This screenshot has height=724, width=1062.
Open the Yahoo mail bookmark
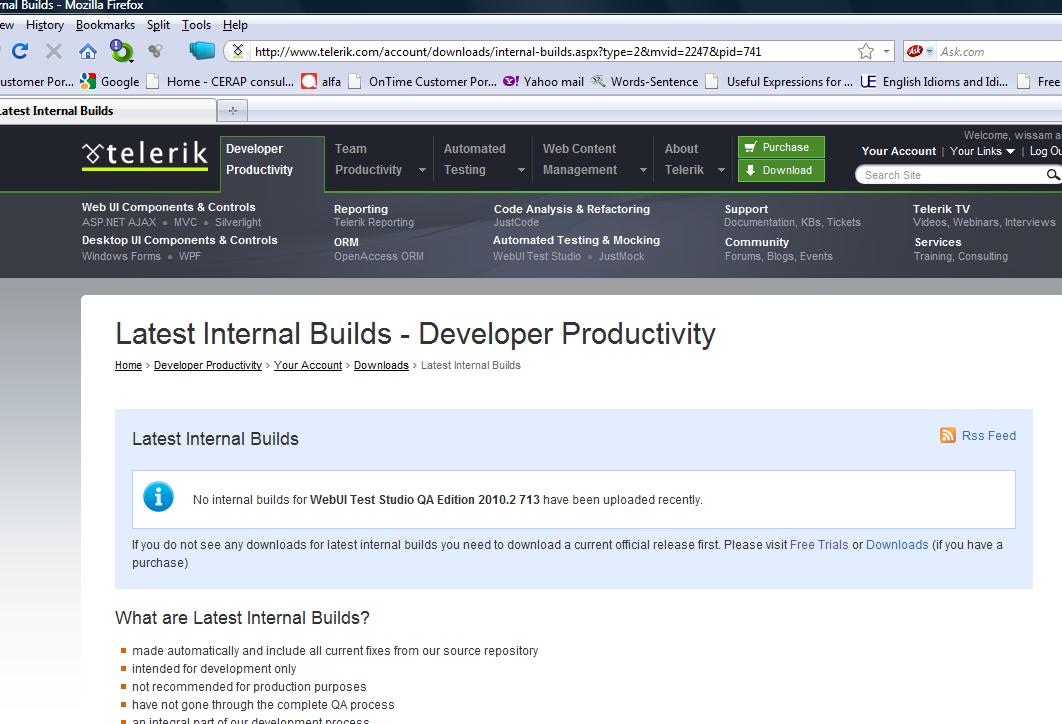pyautogui.click(x=544, y=82)
